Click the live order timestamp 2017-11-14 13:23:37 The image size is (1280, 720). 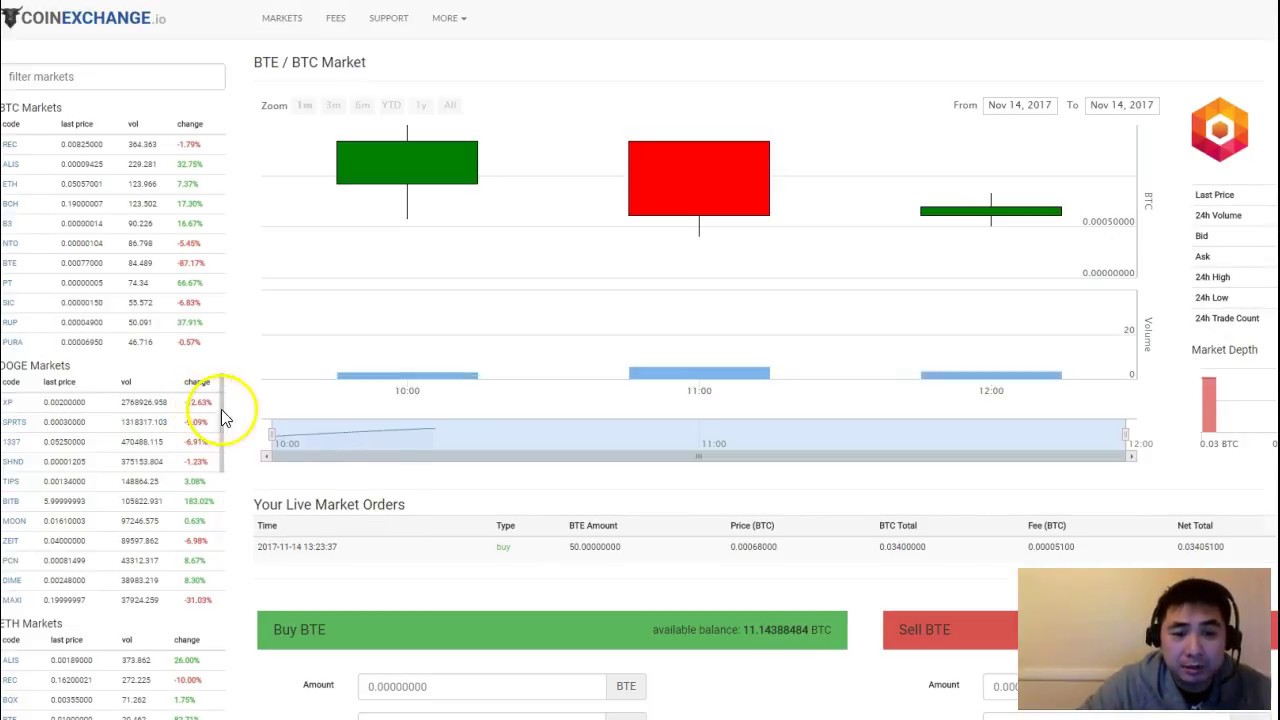(x=297, y=547)
